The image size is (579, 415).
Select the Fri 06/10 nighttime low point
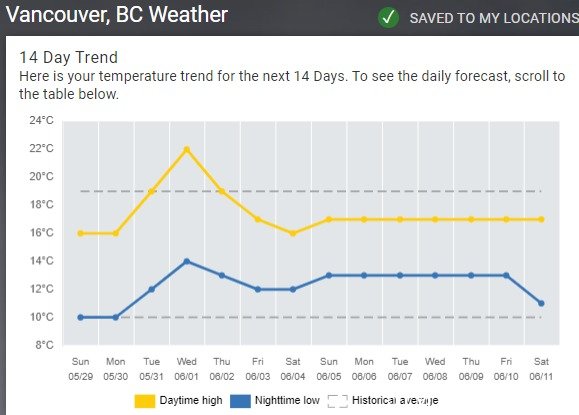506,275
